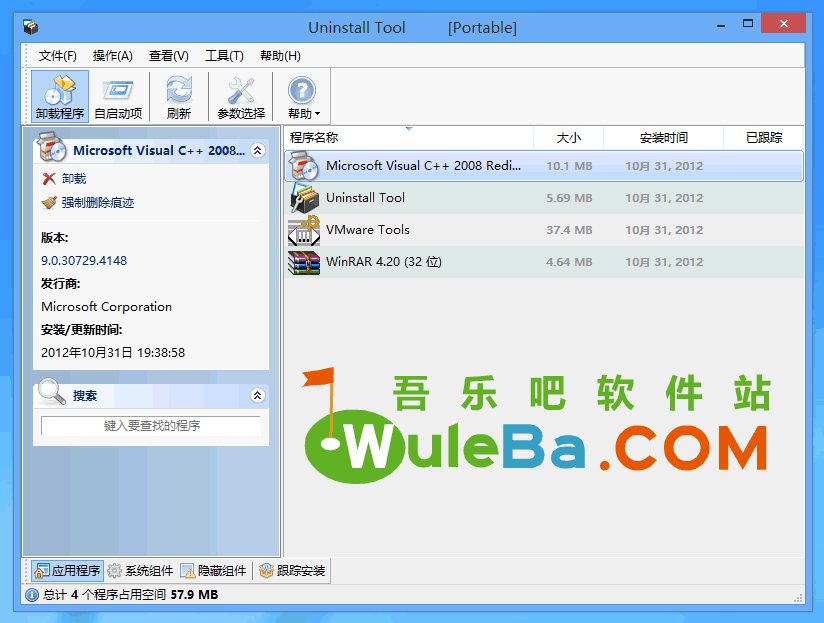The image size is (824, 623).
Task: Sort by 大小 column header
Action: [569, 138]
